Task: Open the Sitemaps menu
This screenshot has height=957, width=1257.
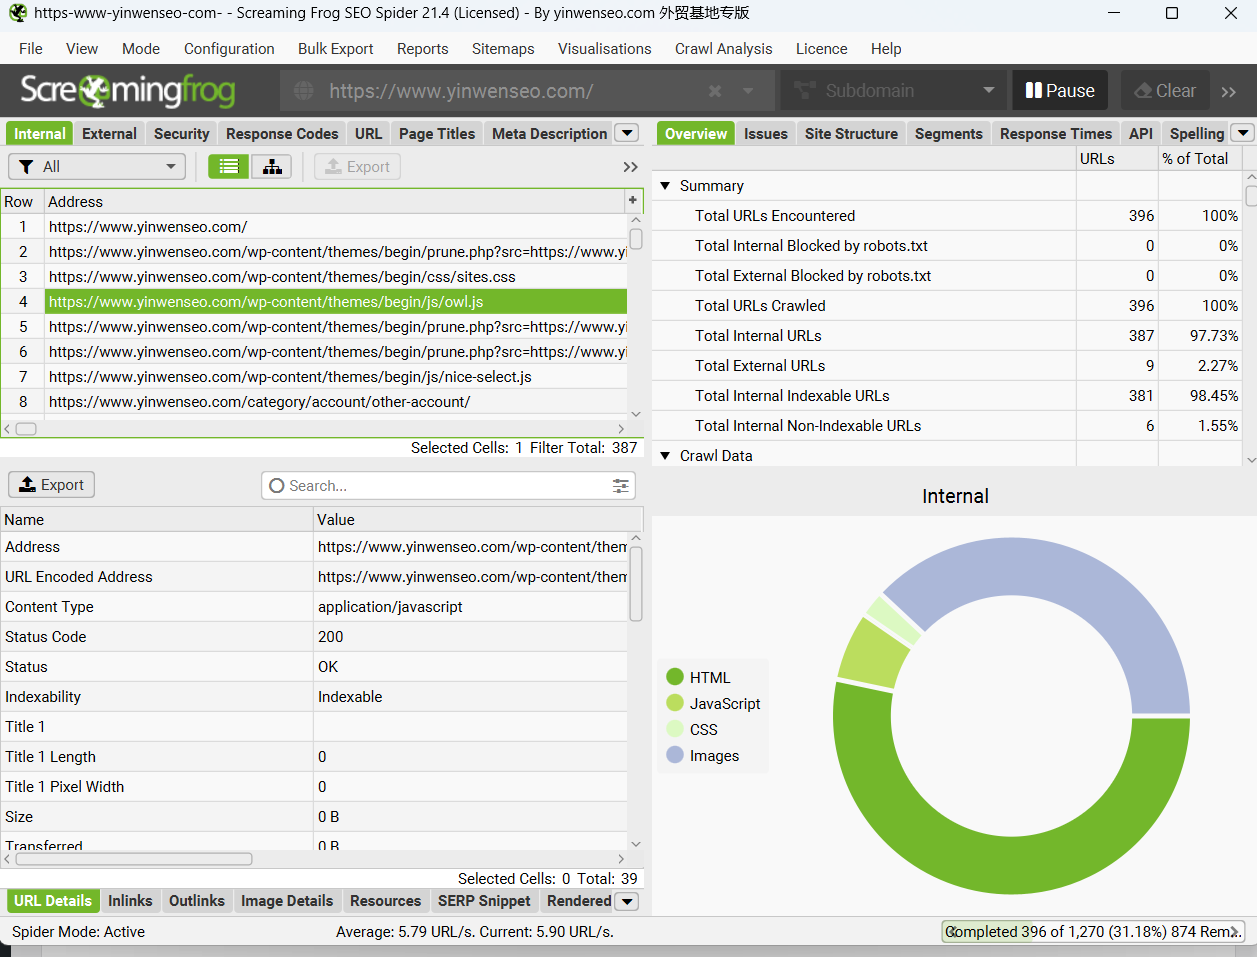Action: click(x=503, y=49)
